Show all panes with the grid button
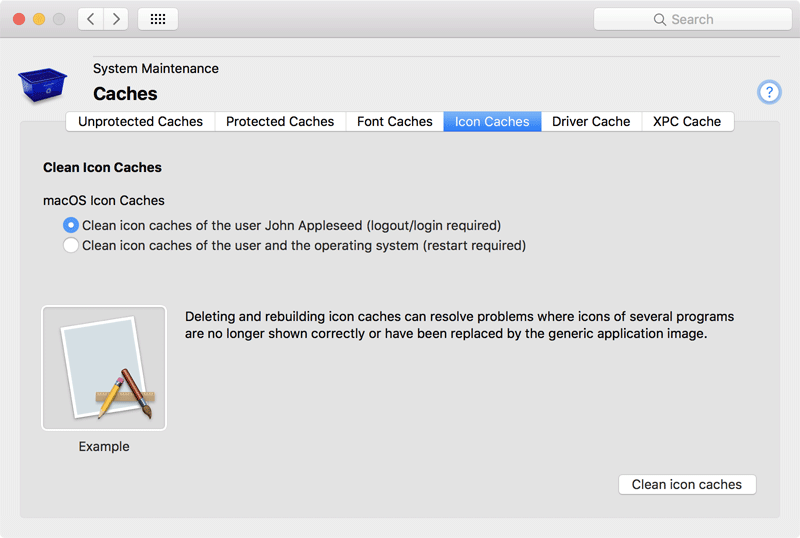This screenshot has width=800, height=538. pos(158,19)
